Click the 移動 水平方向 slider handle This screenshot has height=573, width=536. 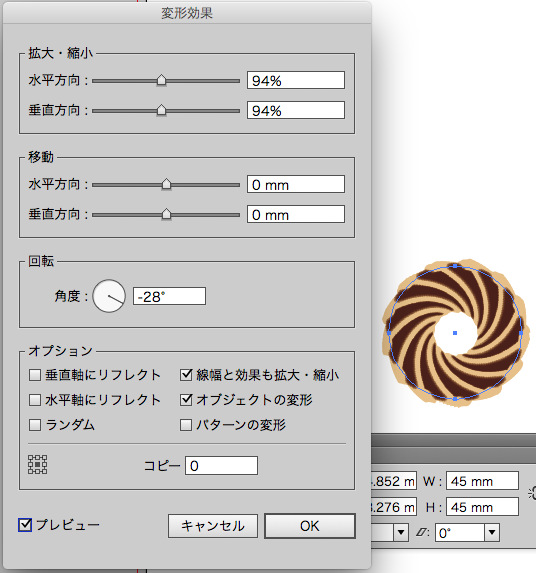pyautogui.click(x=166, y=184)
